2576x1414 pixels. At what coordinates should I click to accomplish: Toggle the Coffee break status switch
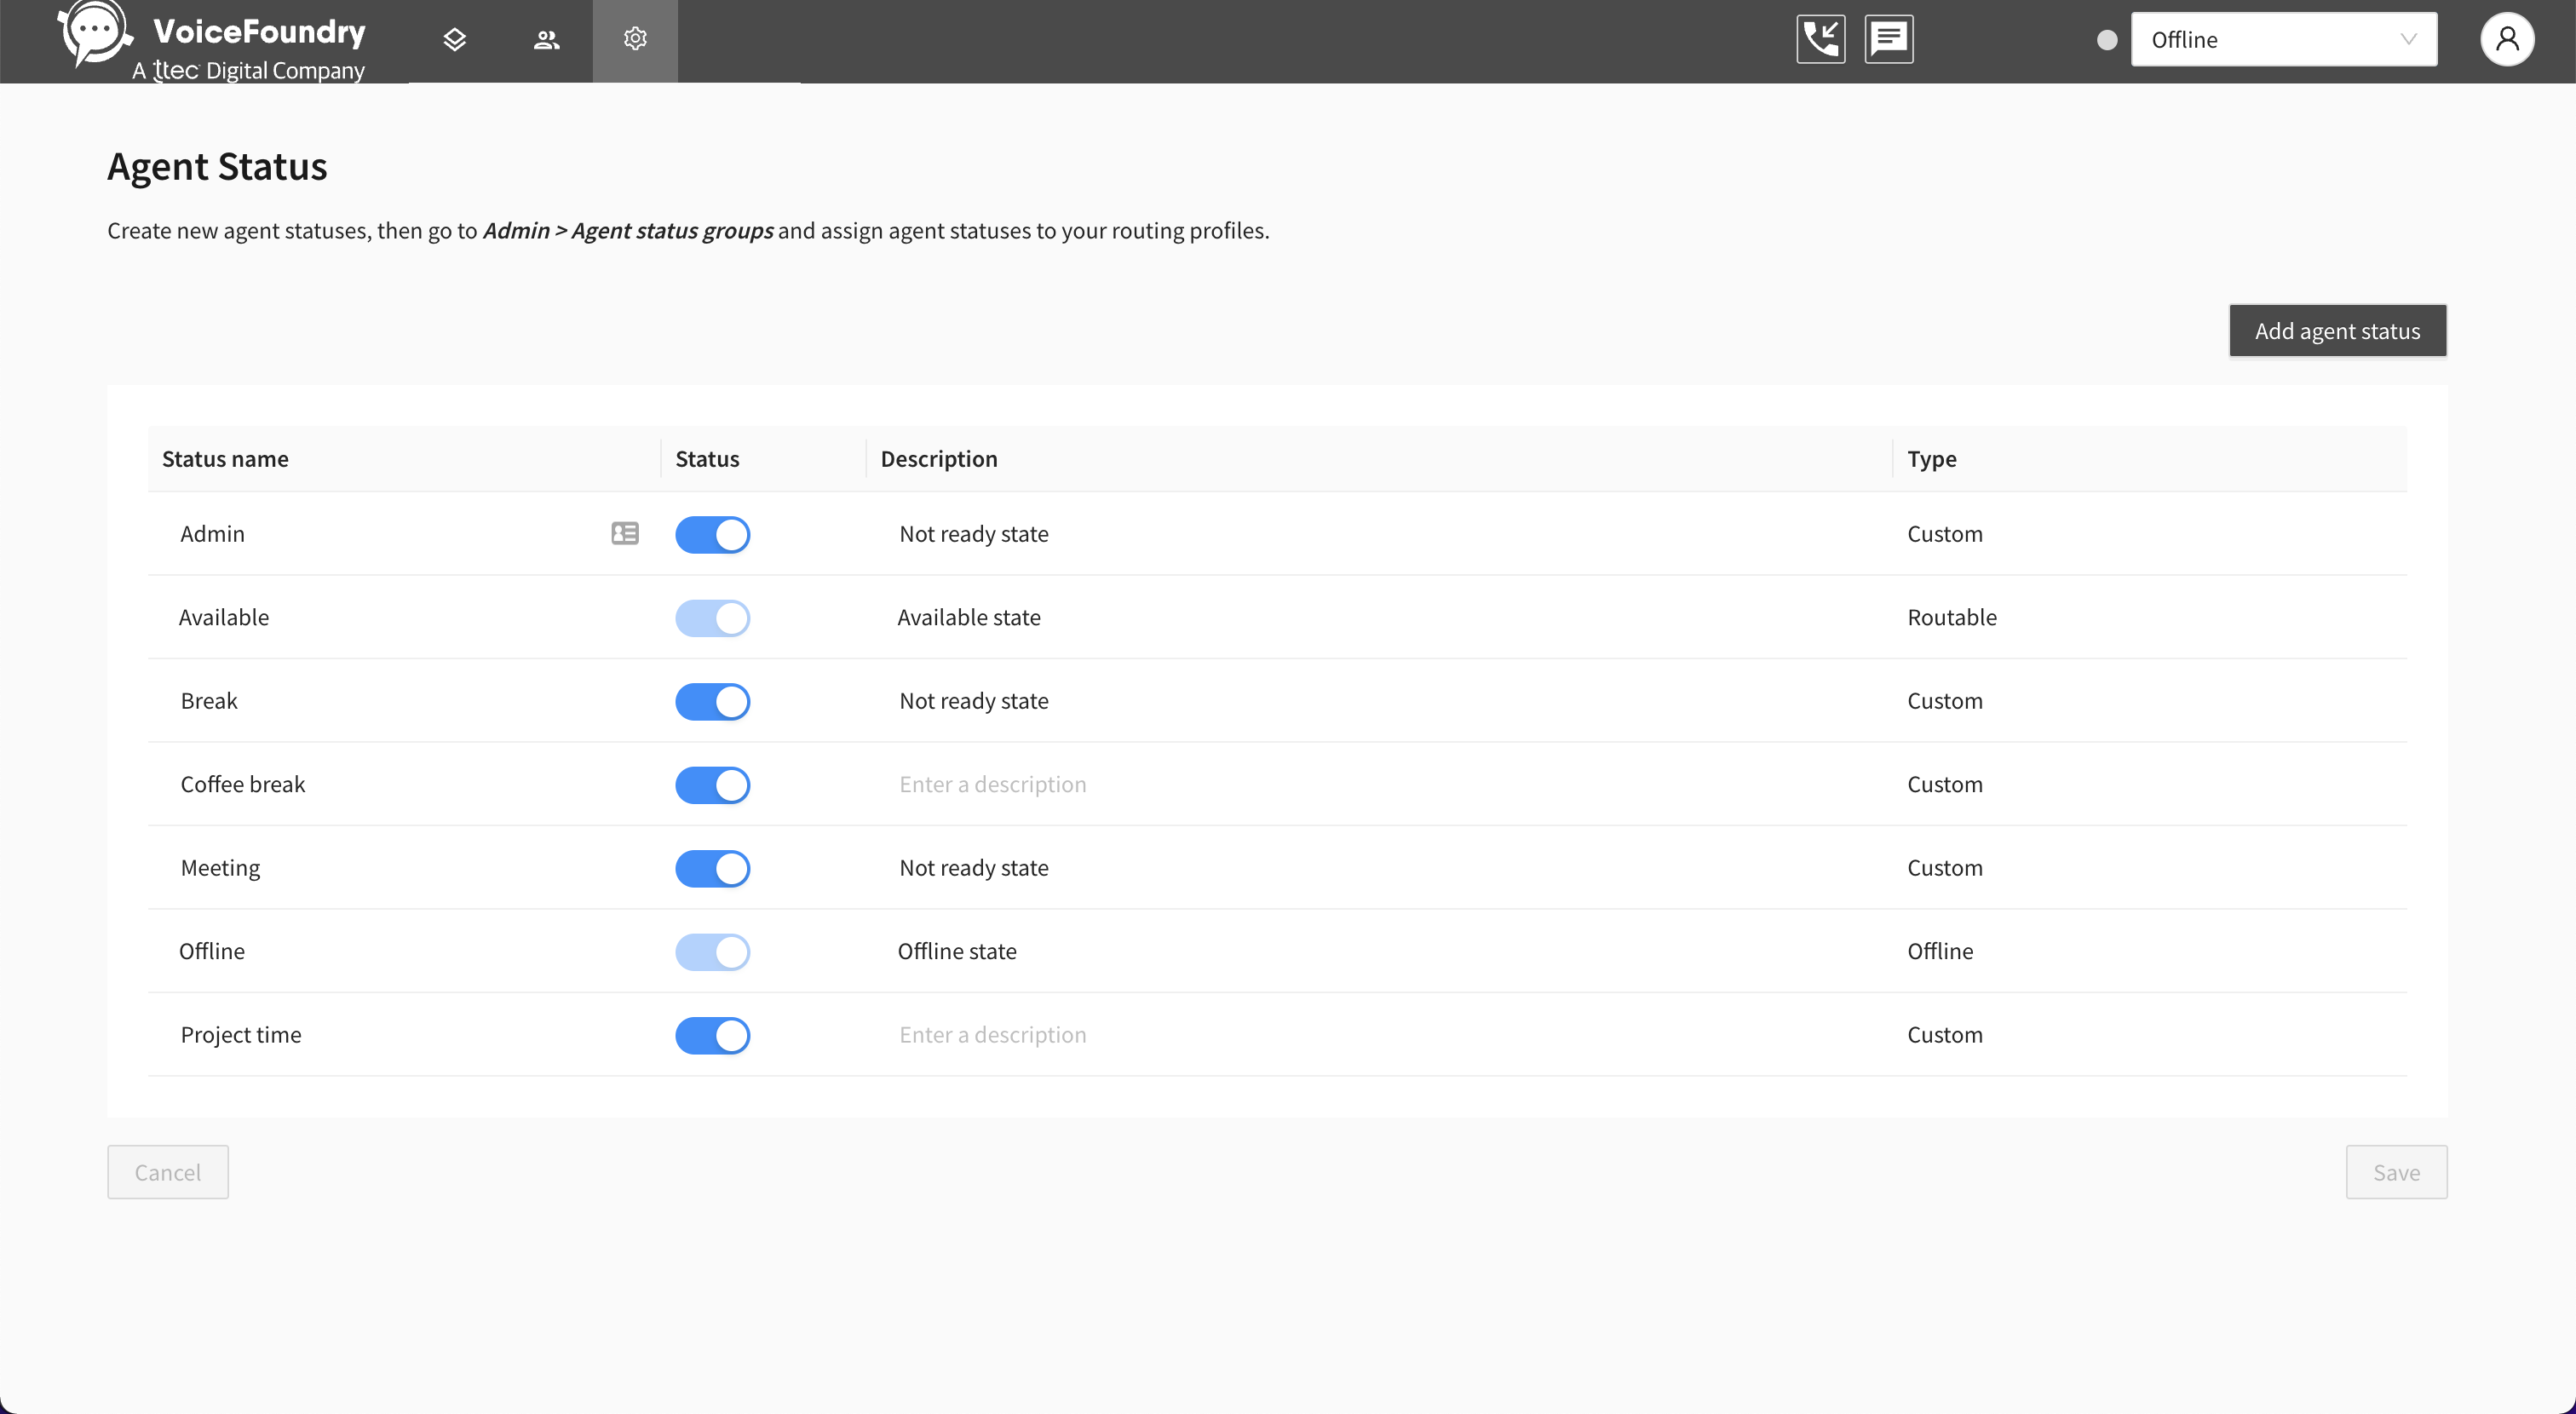713,785
